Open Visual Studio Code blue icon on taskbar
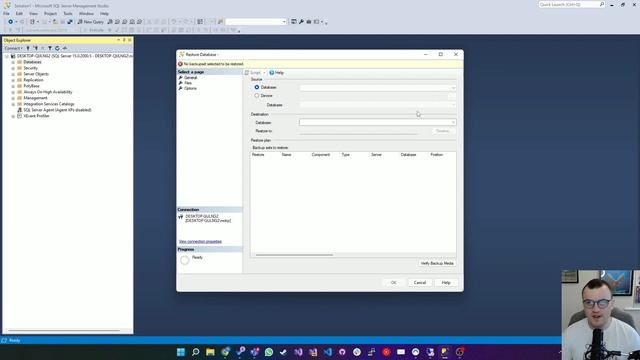This screenshot has width=640, height=360. [x=328, y=352]
